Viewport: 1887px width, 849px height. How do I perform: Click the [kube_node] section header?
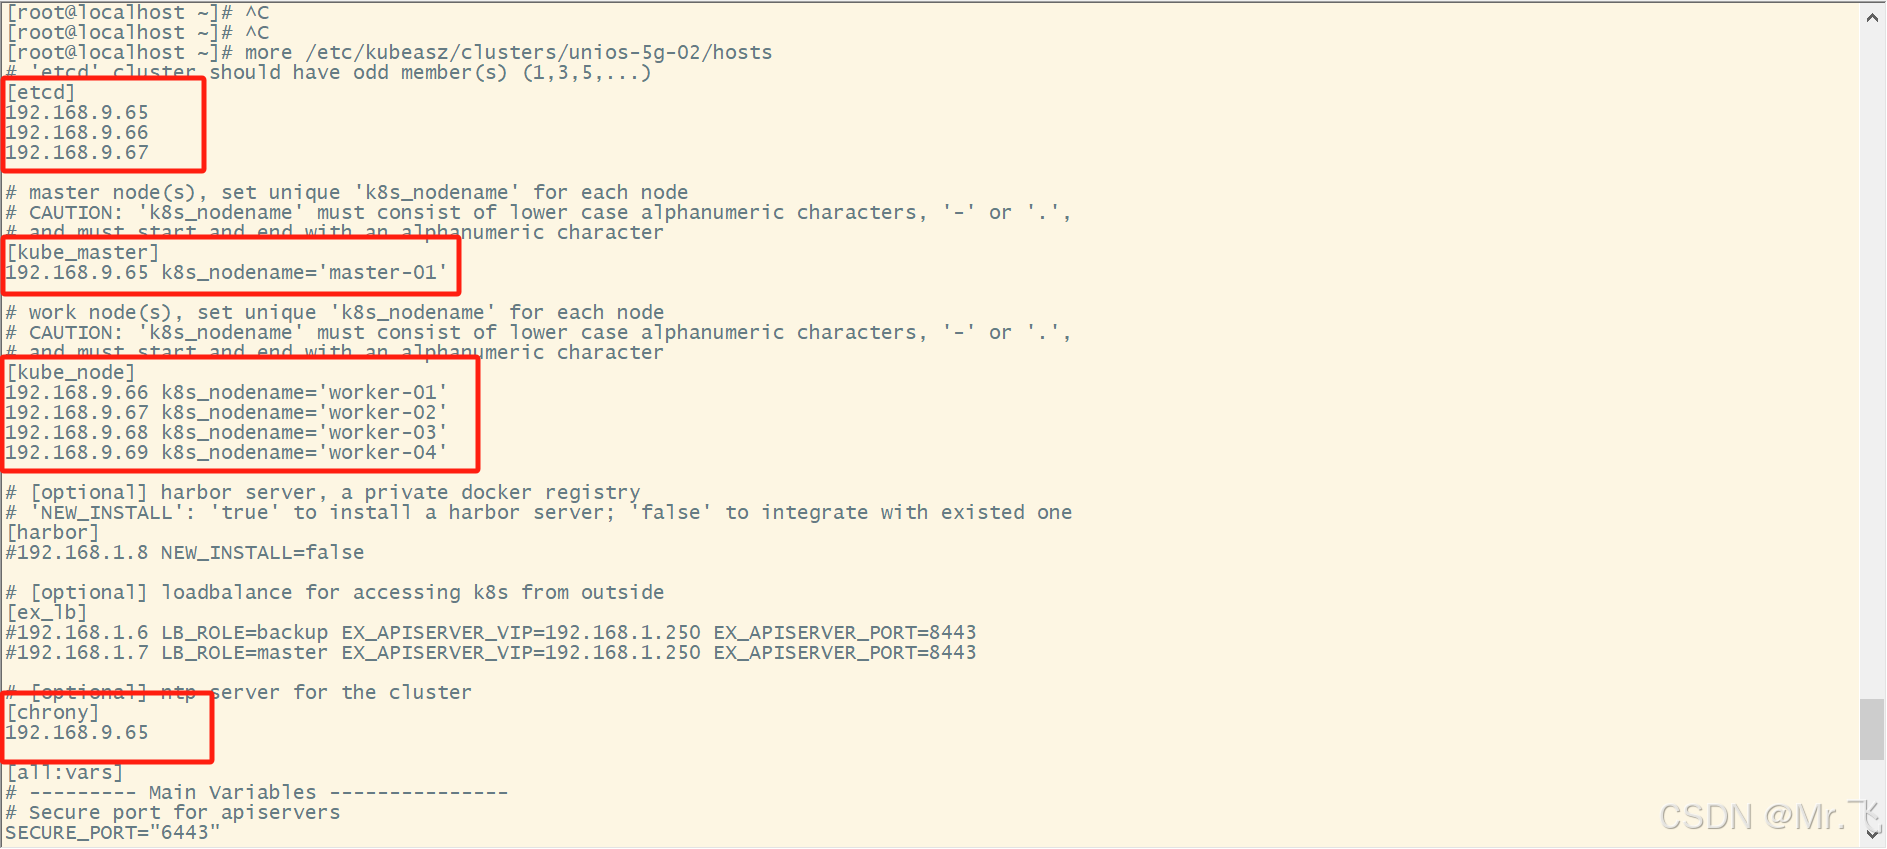tap(71, 373)
